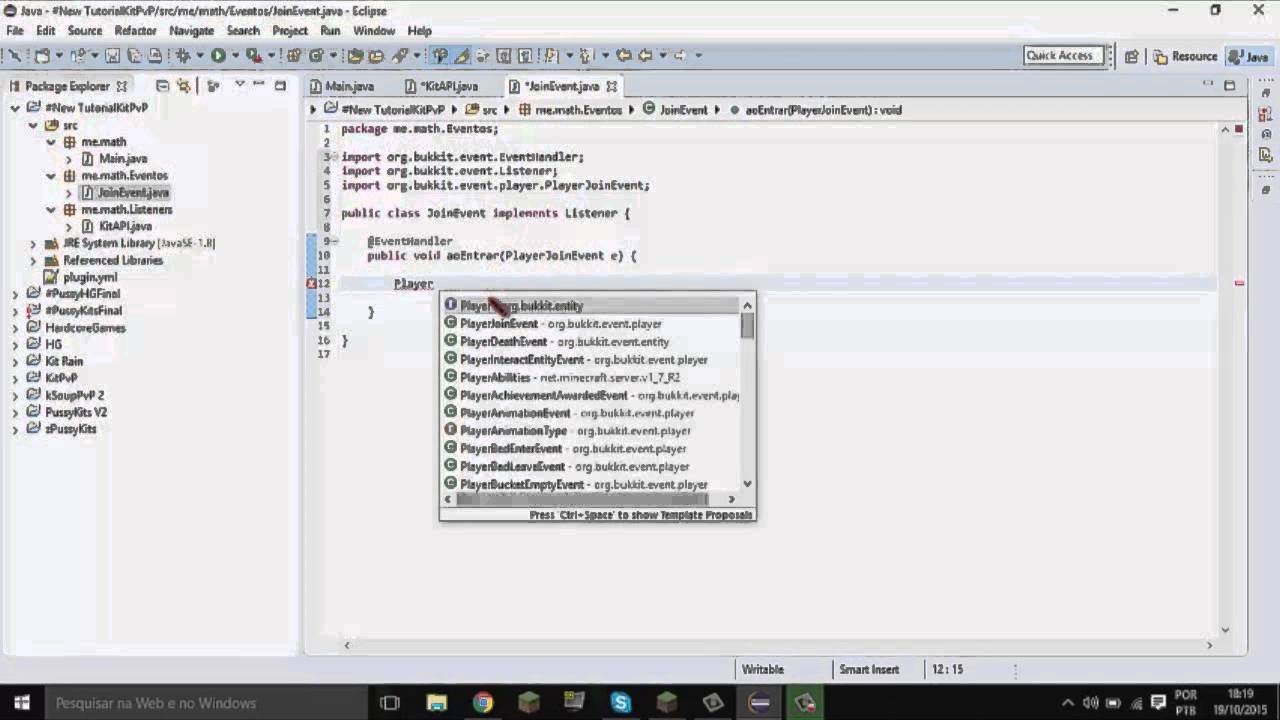
Task: Expand the HardcoreGames project
Action: click(x=15, y=327)
